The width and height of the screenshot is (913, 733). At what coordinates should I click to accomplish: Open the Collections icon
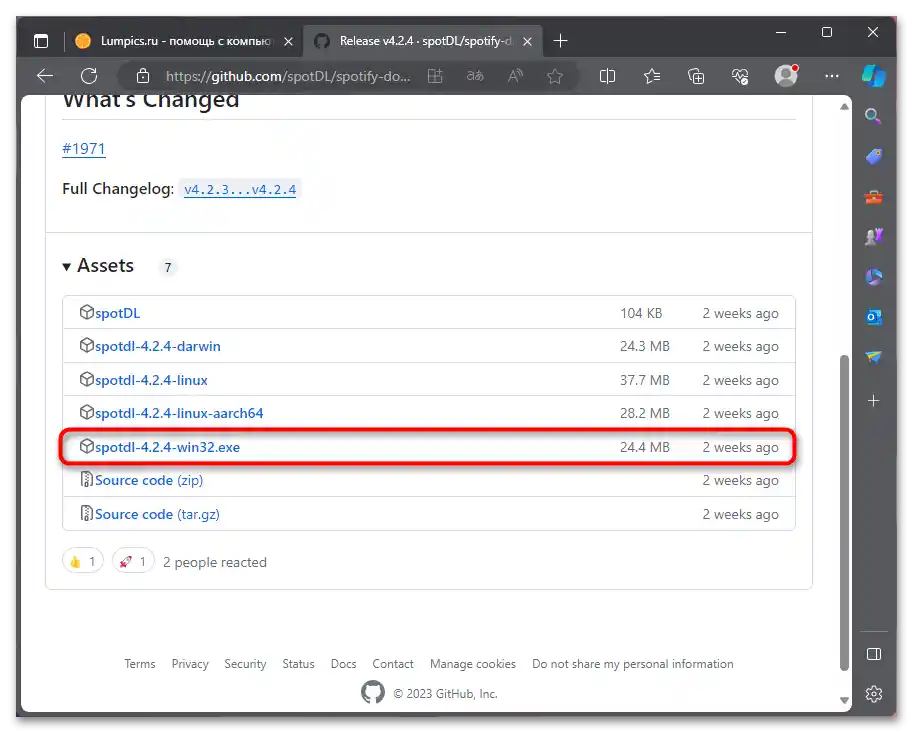(x=696, y=76)
